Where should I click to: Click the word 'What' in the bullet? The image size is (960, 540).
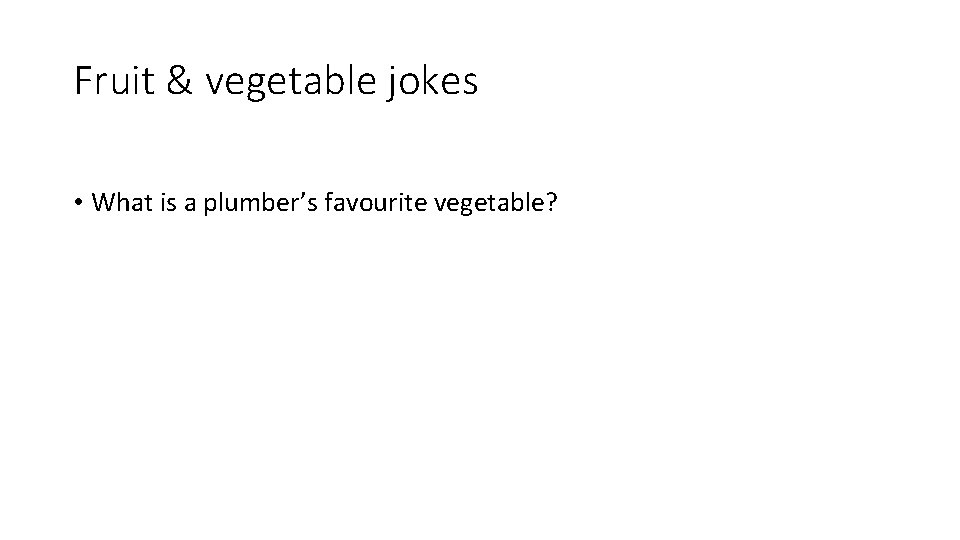(x=122, y=202)
